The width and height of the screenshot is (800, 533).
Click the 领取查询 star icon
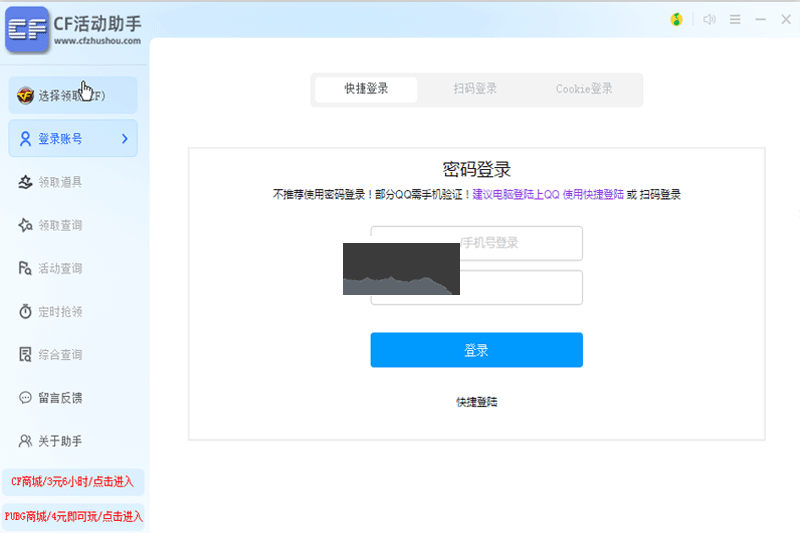tap(25, 225)
